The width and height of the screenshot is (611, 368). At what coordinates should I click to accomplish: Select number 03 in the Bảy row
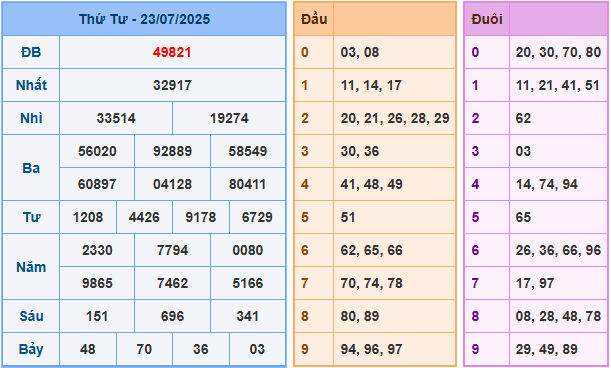click(257, 349)
